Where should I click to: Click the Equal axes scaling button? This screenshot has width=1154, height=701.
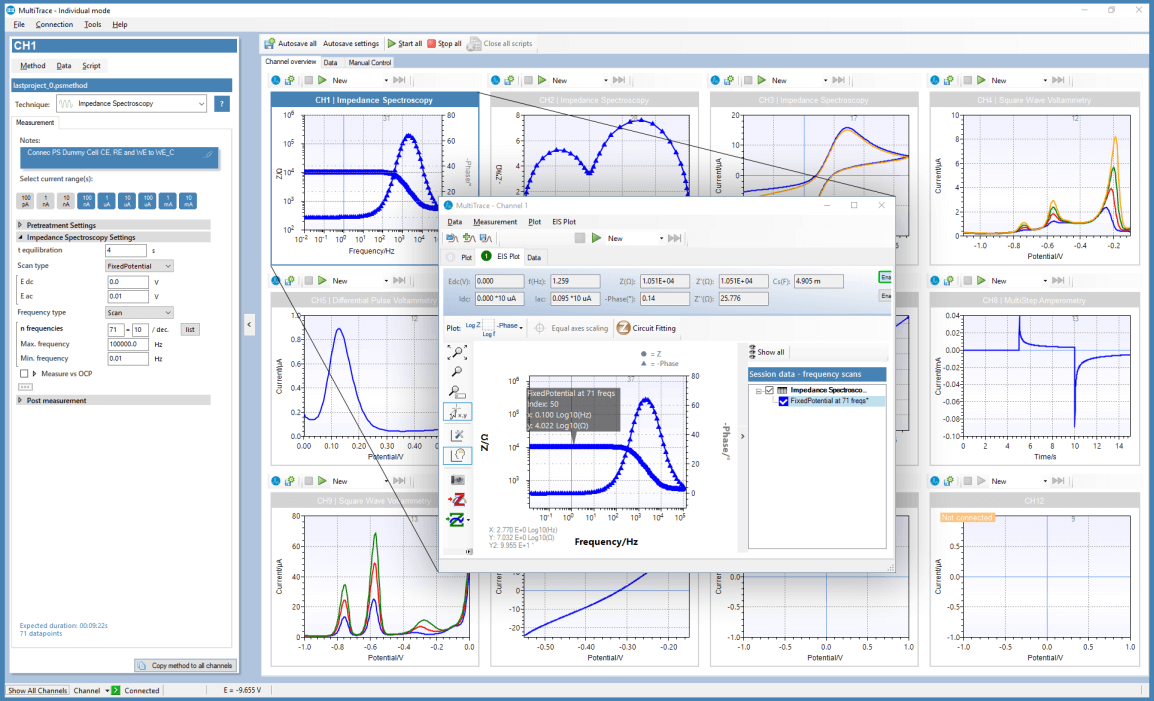571,328
